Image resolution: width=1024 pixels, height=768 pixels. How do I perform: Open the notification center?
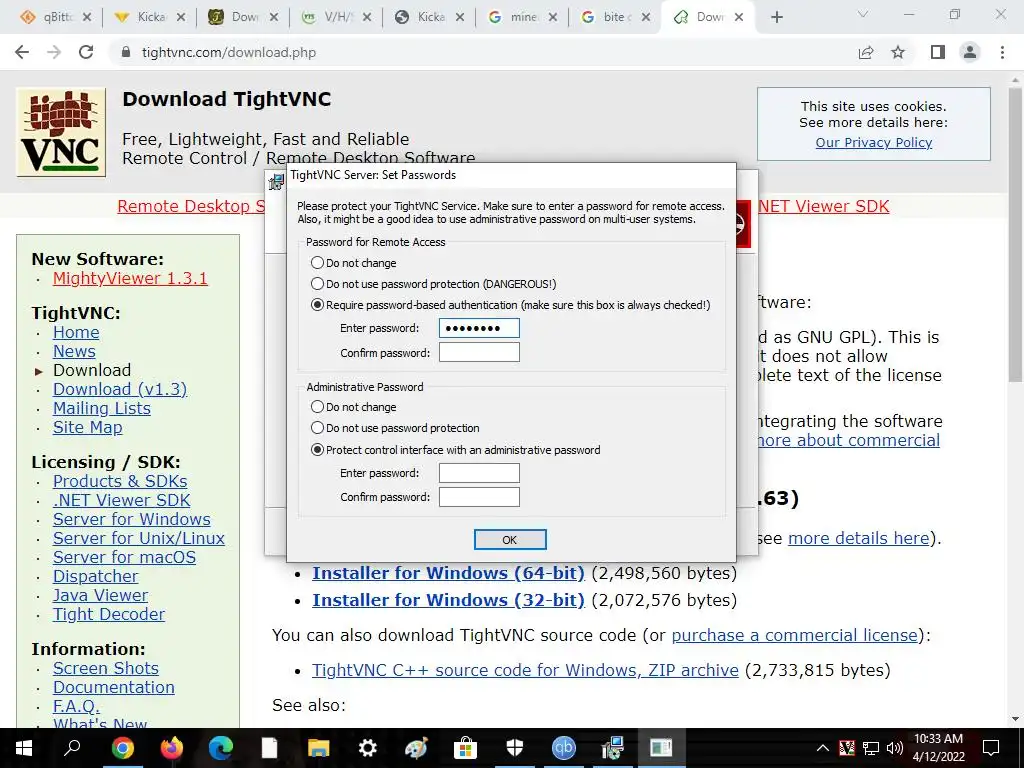[991, 748]
